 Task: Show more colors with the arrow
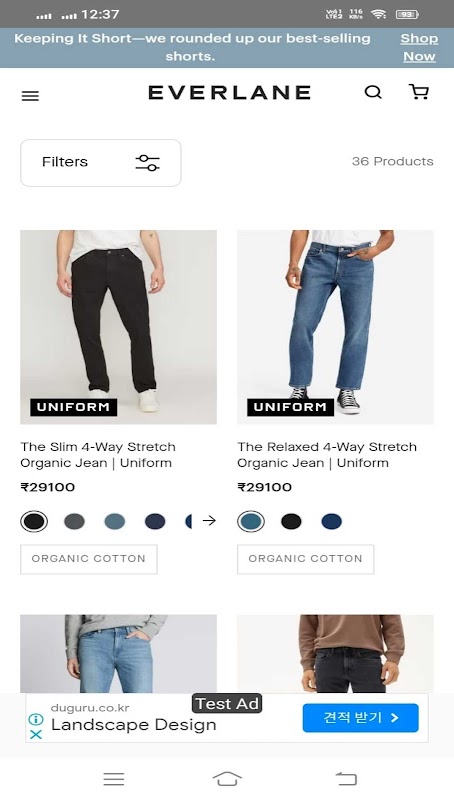[x=209, y=520]
